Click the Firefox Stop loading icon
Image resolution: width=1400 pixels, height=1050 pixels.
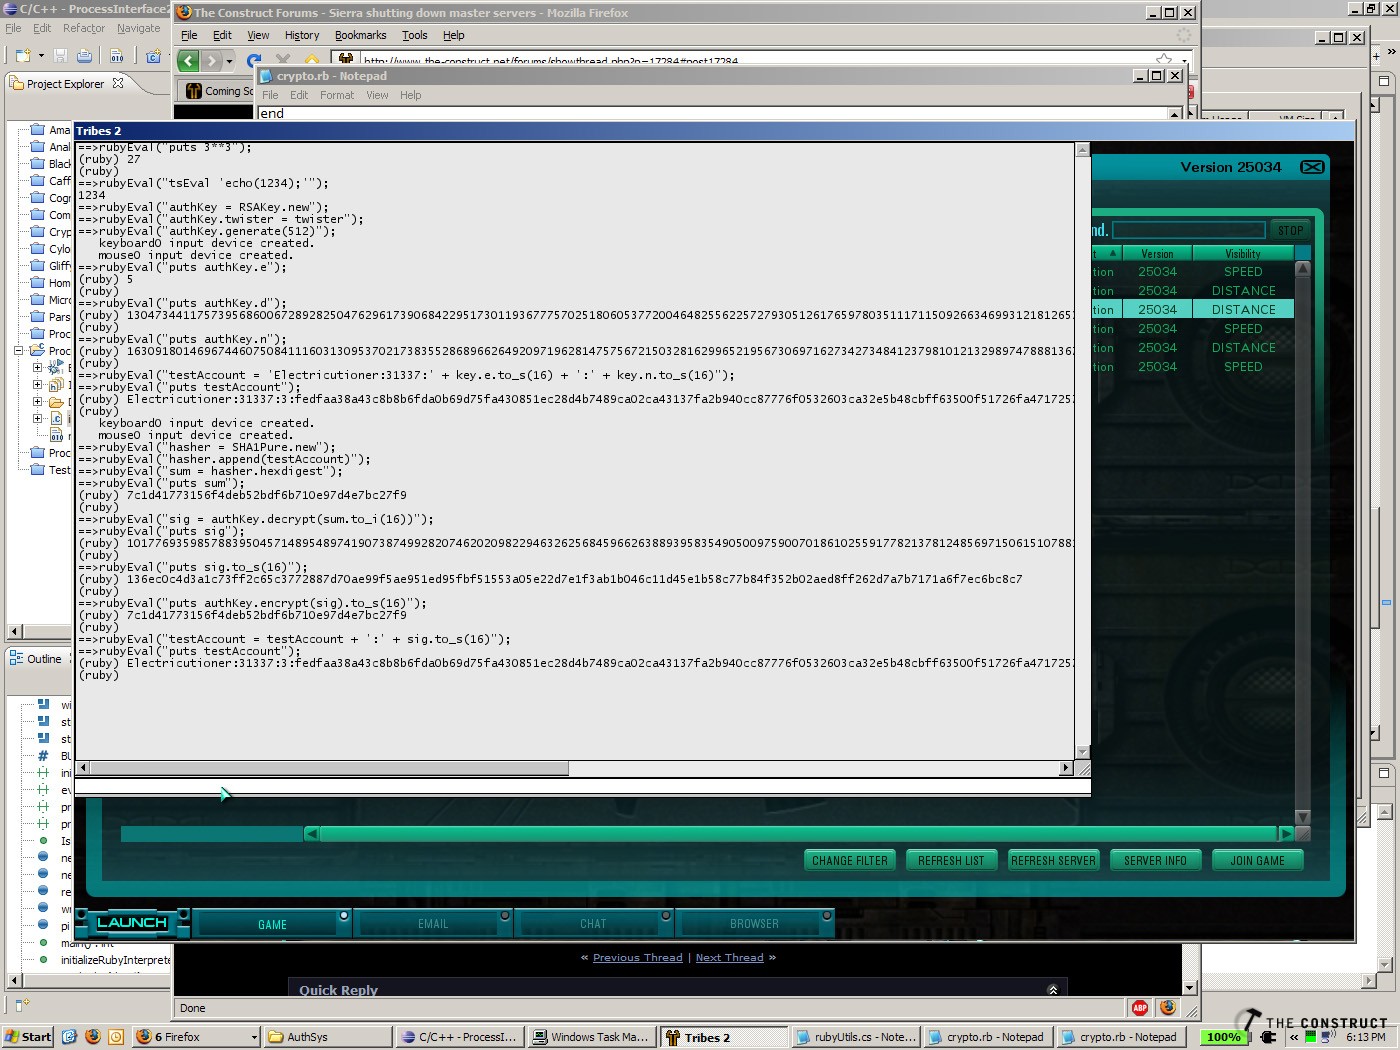coord(283,61)
